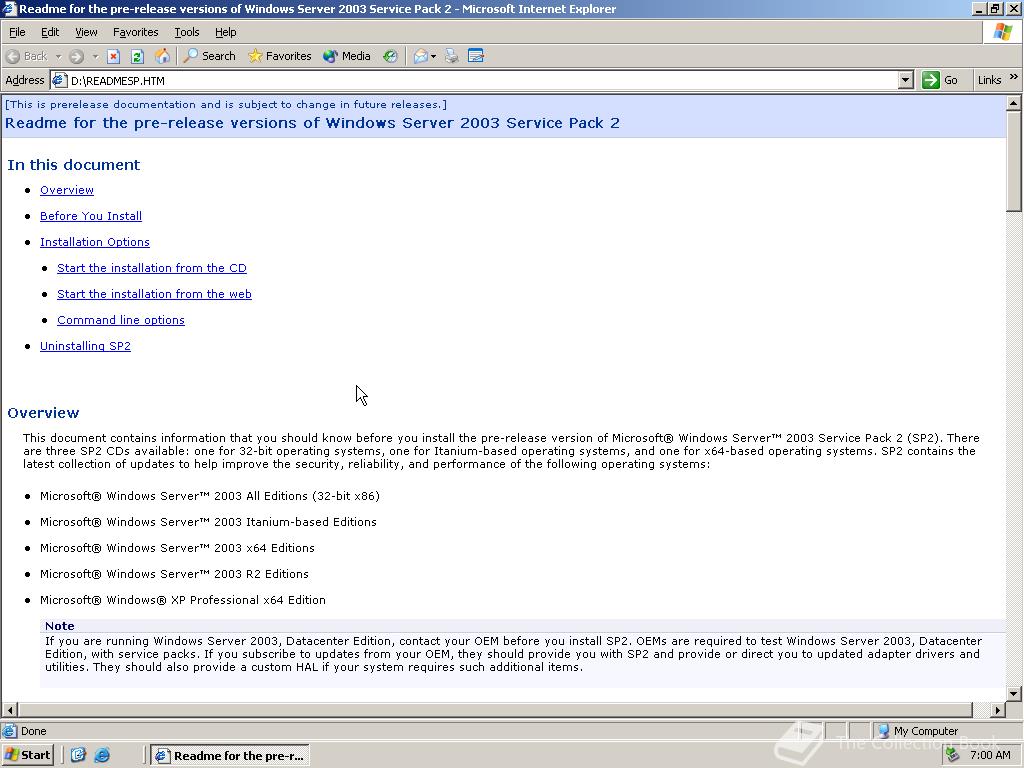Open the Help menu
Image resolution: width=1024 pixels, height=768 pixels.
pos(225,32)
